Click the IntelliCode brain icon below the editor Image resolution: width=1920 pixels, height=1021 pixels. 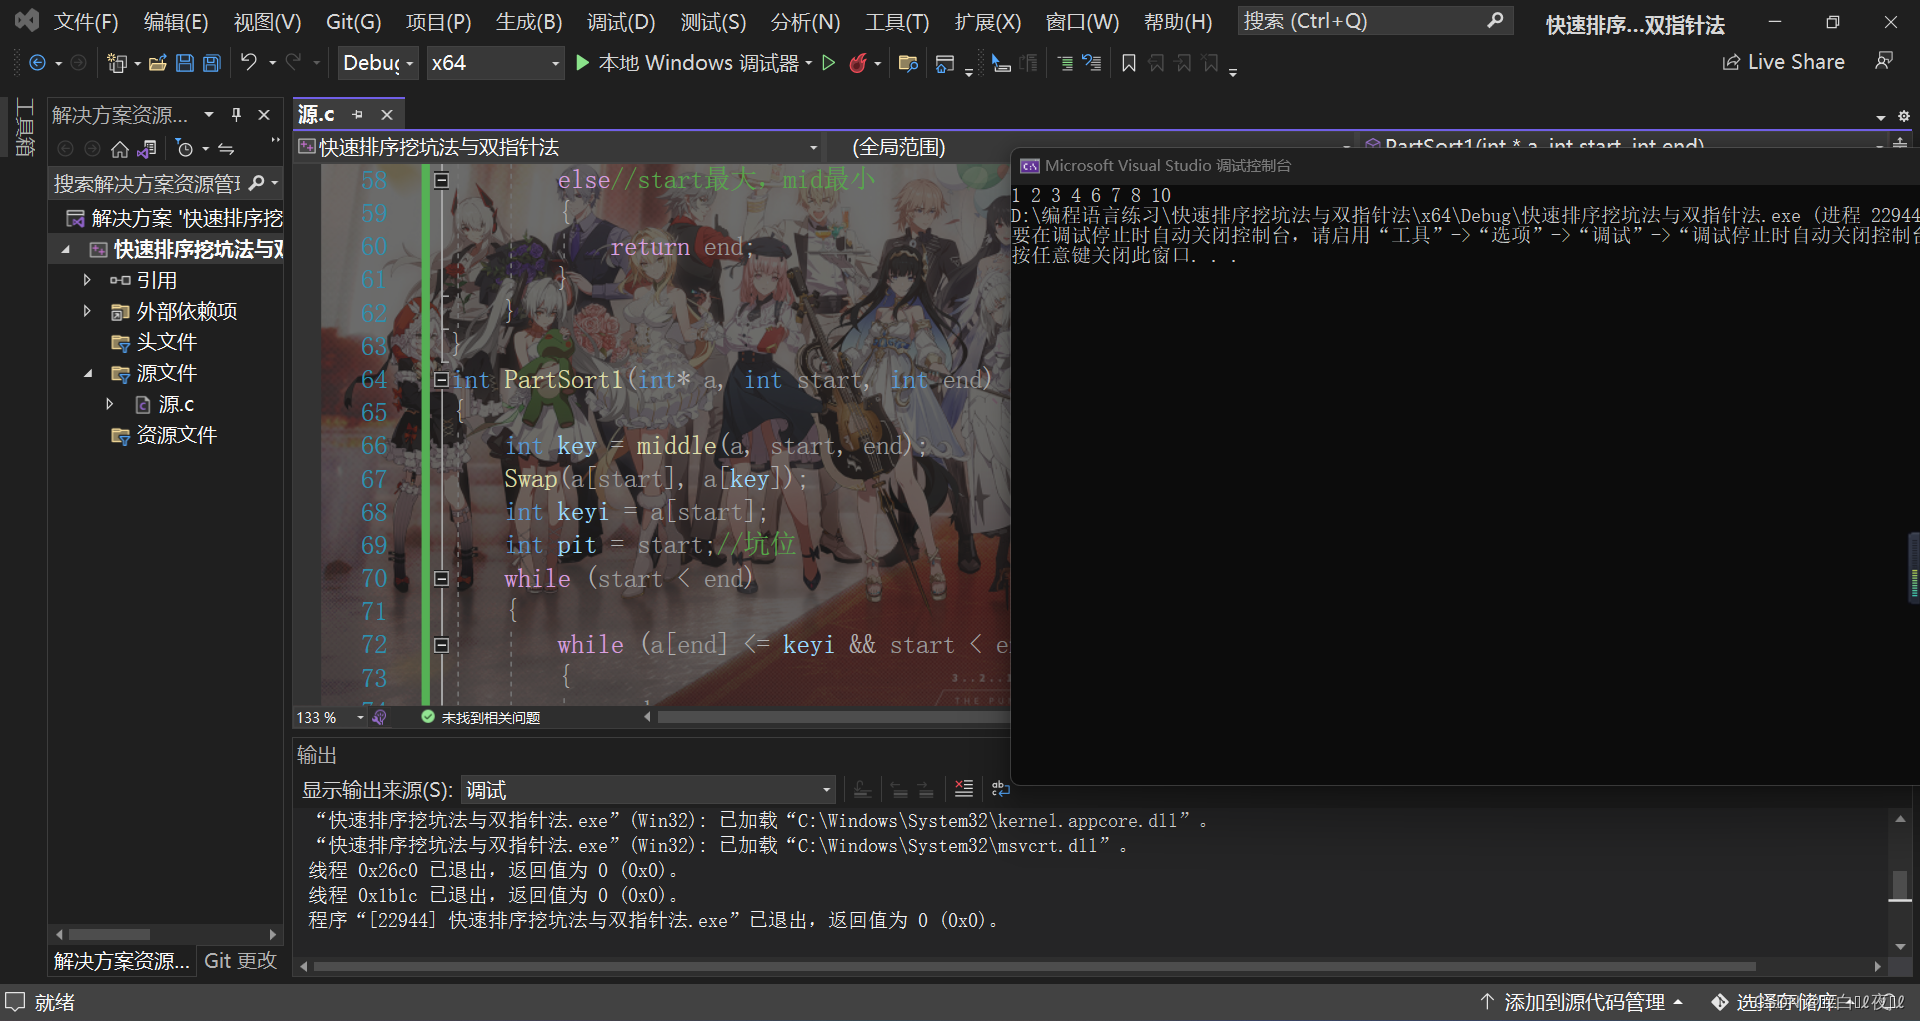[x=379, y=717]
